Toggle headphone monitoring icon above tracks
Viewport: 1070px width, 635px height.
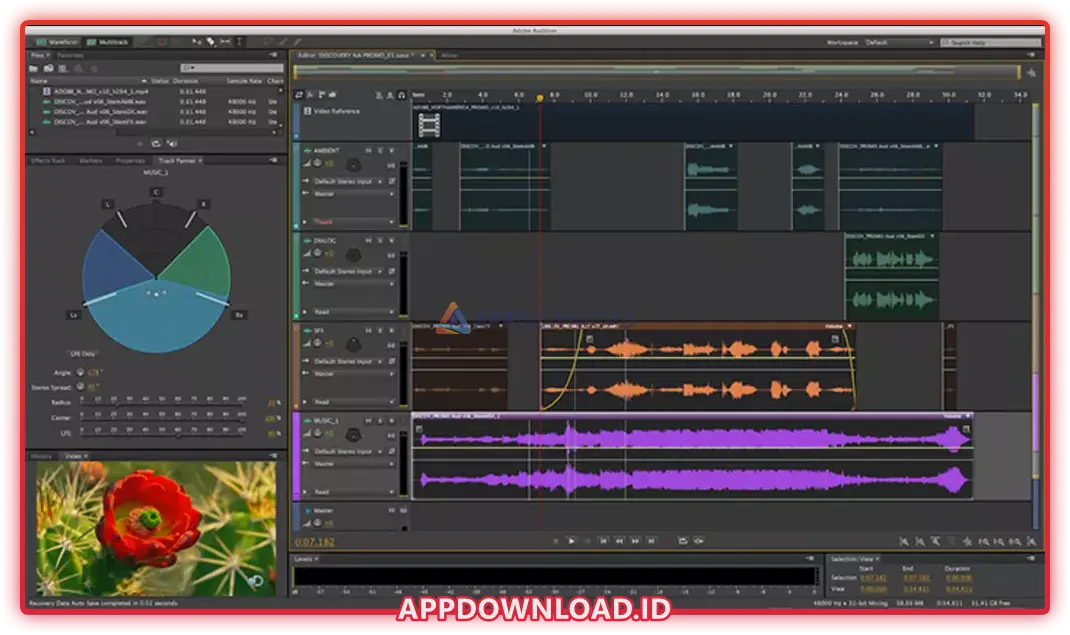click(401, 95)
